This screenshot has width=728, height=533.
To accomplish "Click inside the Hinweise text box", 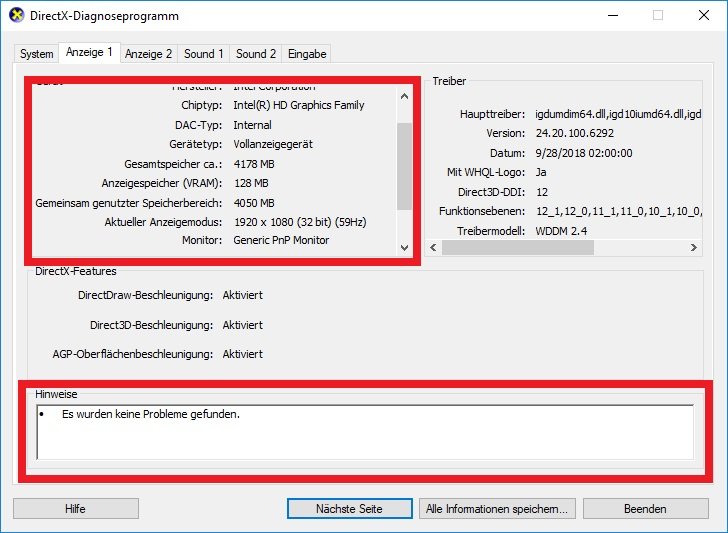I will pyautogui.click(x=365, y=432).
